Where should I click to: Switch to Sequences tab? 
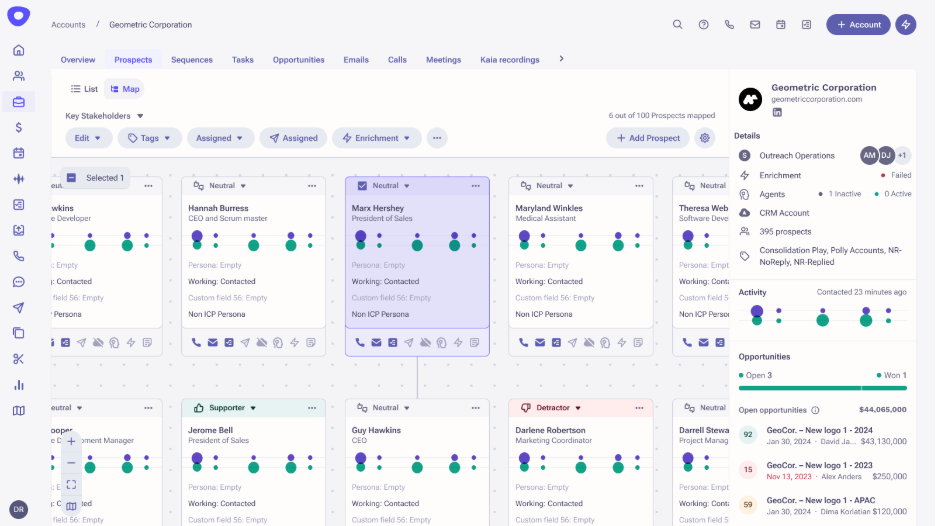(x=192, y=60)
